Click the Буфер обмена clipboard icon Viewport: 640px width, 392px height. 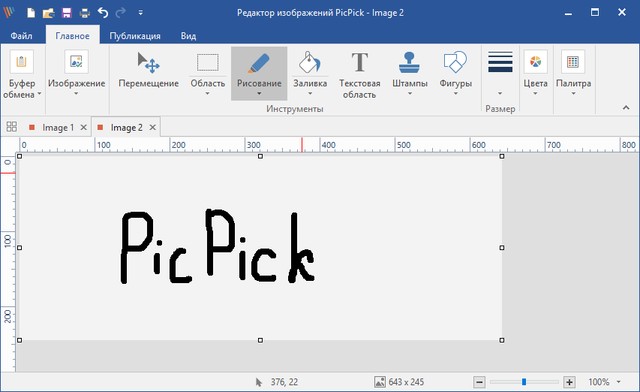(21, 62)
